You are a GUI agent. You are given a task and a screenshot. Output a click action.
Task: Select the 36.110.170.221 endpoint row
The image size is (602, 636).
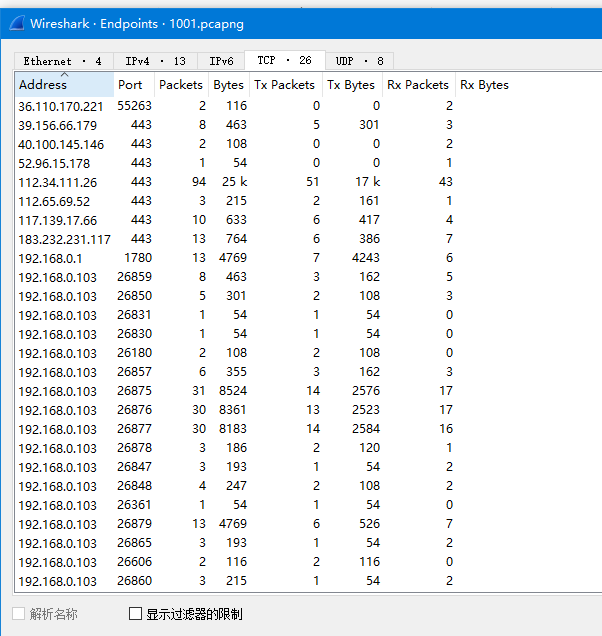[x=308, y=106]
